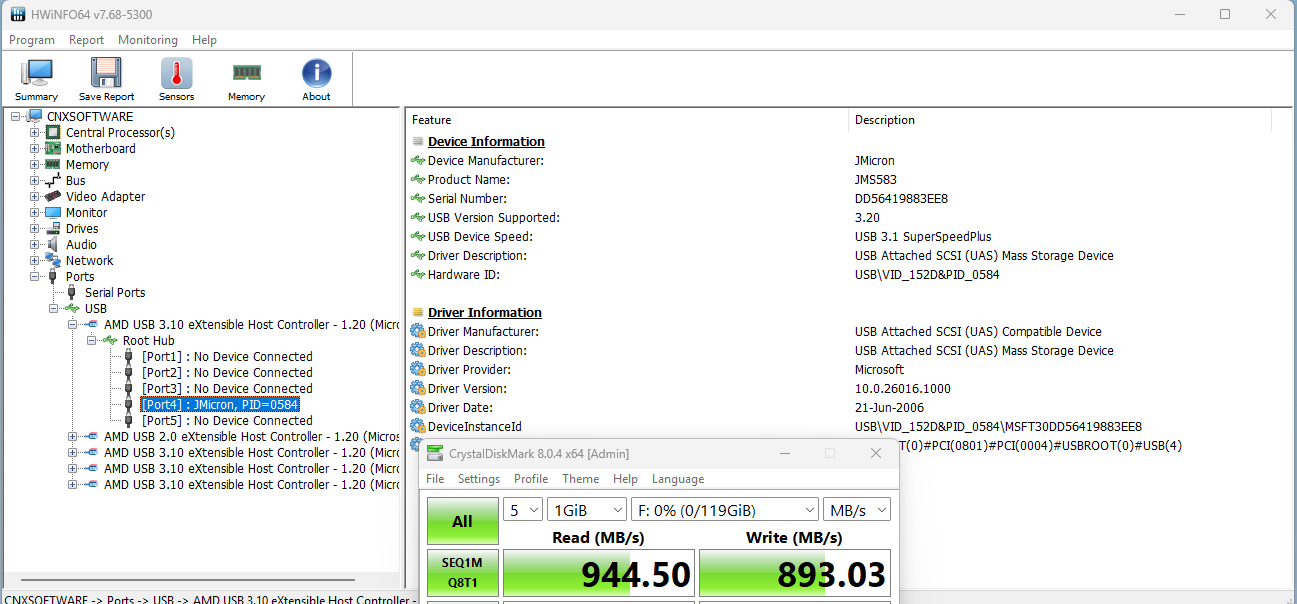The width and height of the screenshot is (1297, 604).
Task: Collapse the USB node
Action: [54, 309]
